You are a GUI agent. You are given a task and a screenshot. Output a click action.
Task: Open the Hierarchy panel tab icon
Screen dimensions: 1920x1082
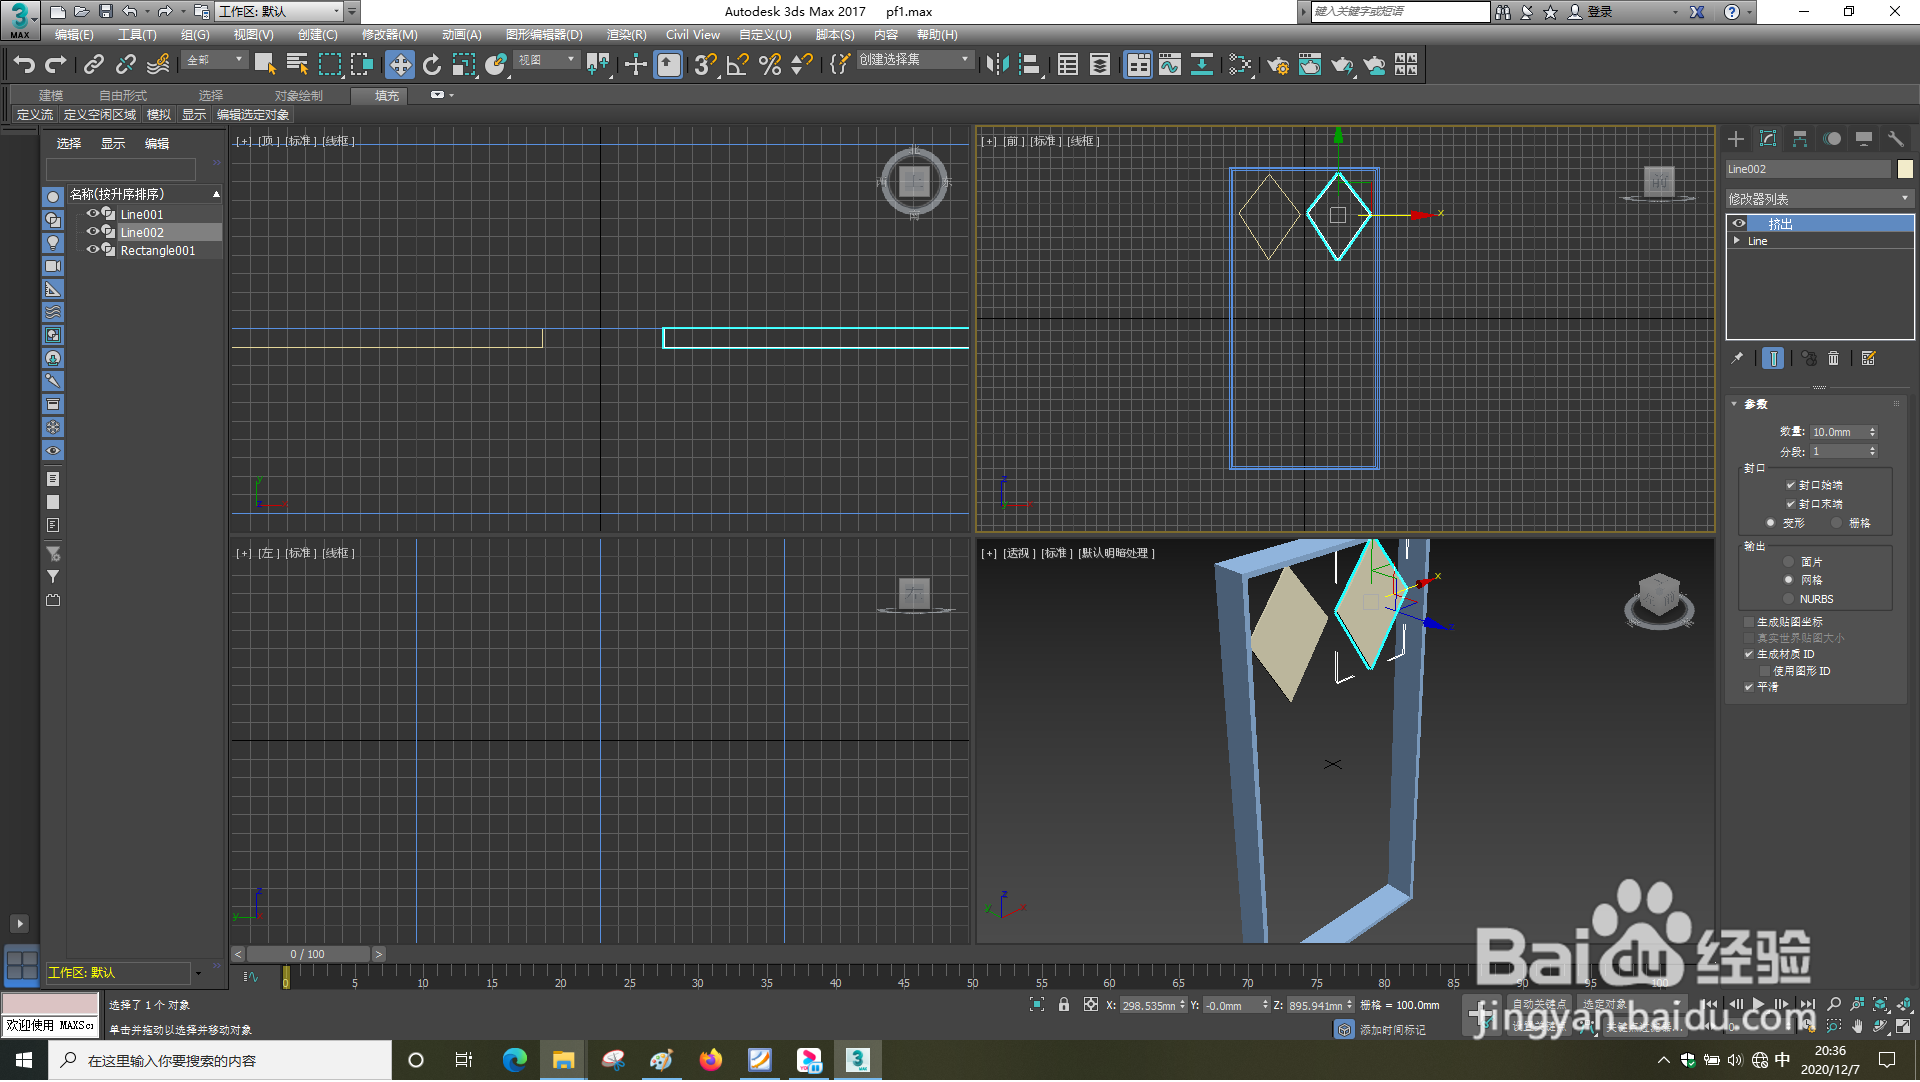tap(1800, 139)
